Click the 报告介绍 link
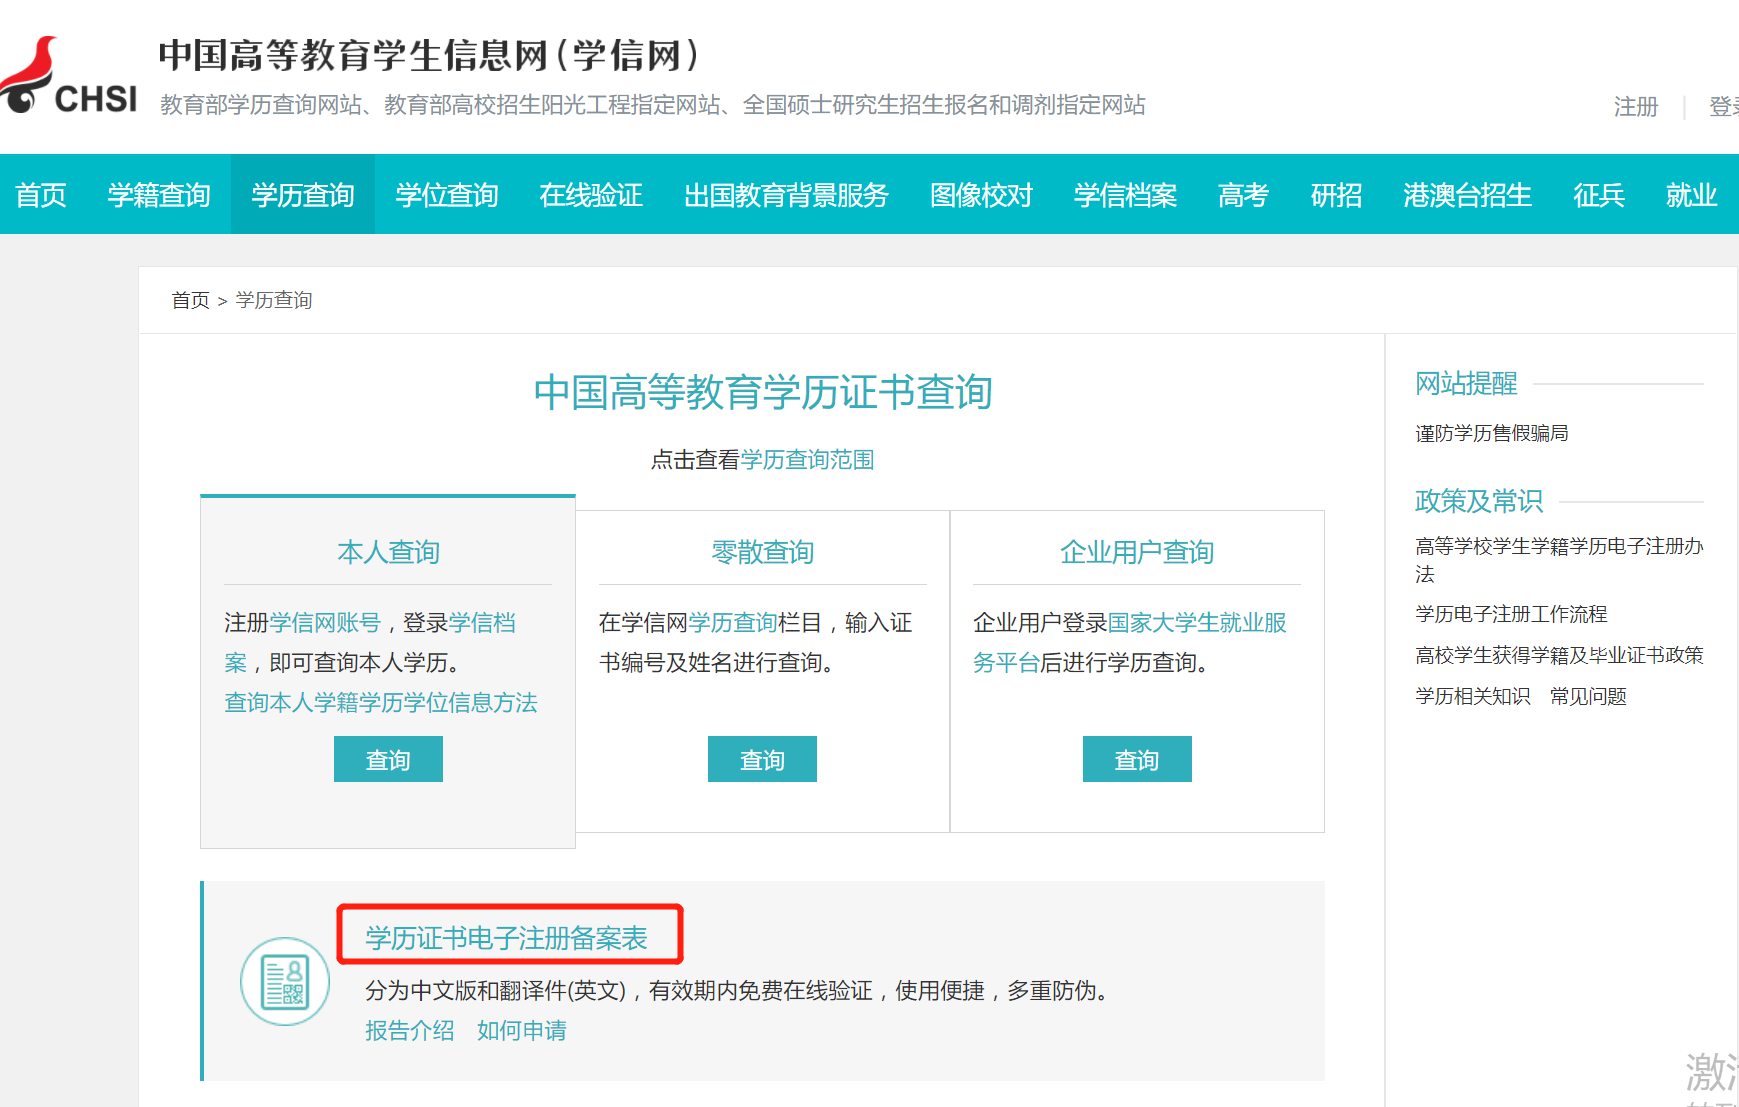Viewport: 1739px width, 1107px height. [x=410, y=1031]
